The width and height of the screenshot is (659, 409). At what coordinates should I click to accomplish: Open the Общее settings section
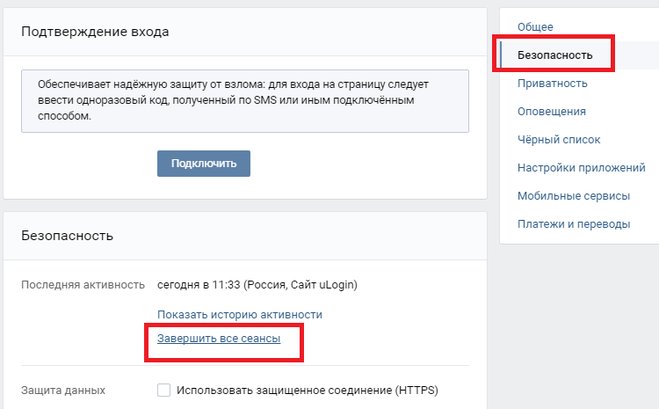click(535, 27)
